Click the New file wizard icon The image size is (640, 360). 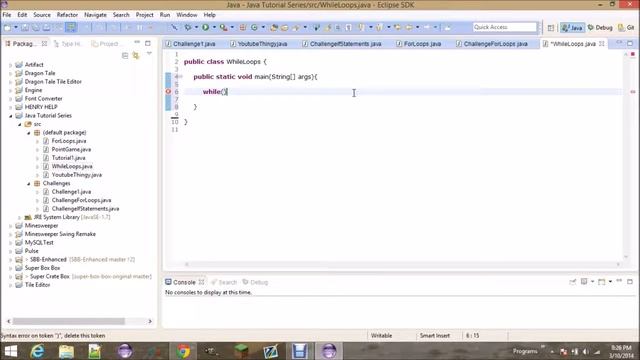coord(7,27)
